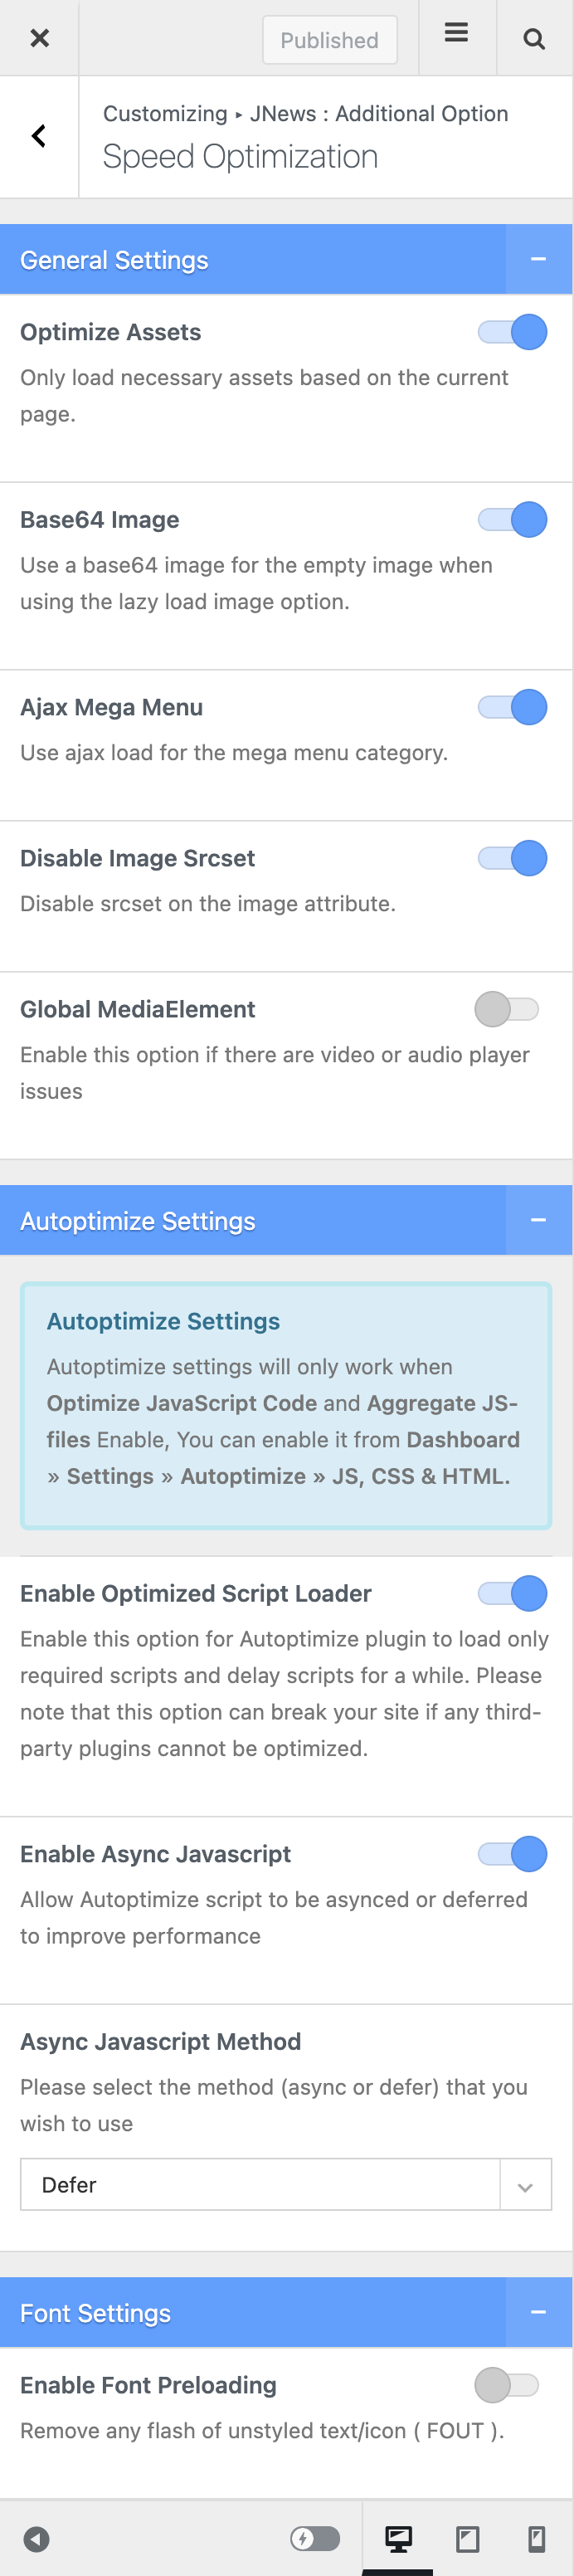Disable the Optimize Assets toggle

(513, 332)
